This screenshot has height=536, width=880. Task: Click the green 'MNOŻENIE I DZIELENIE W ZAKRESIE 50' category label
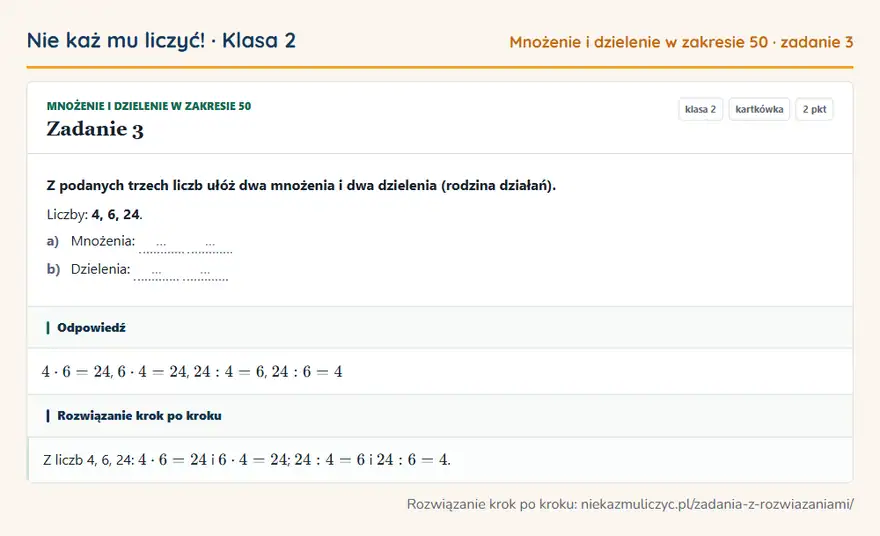click(149, 106)
